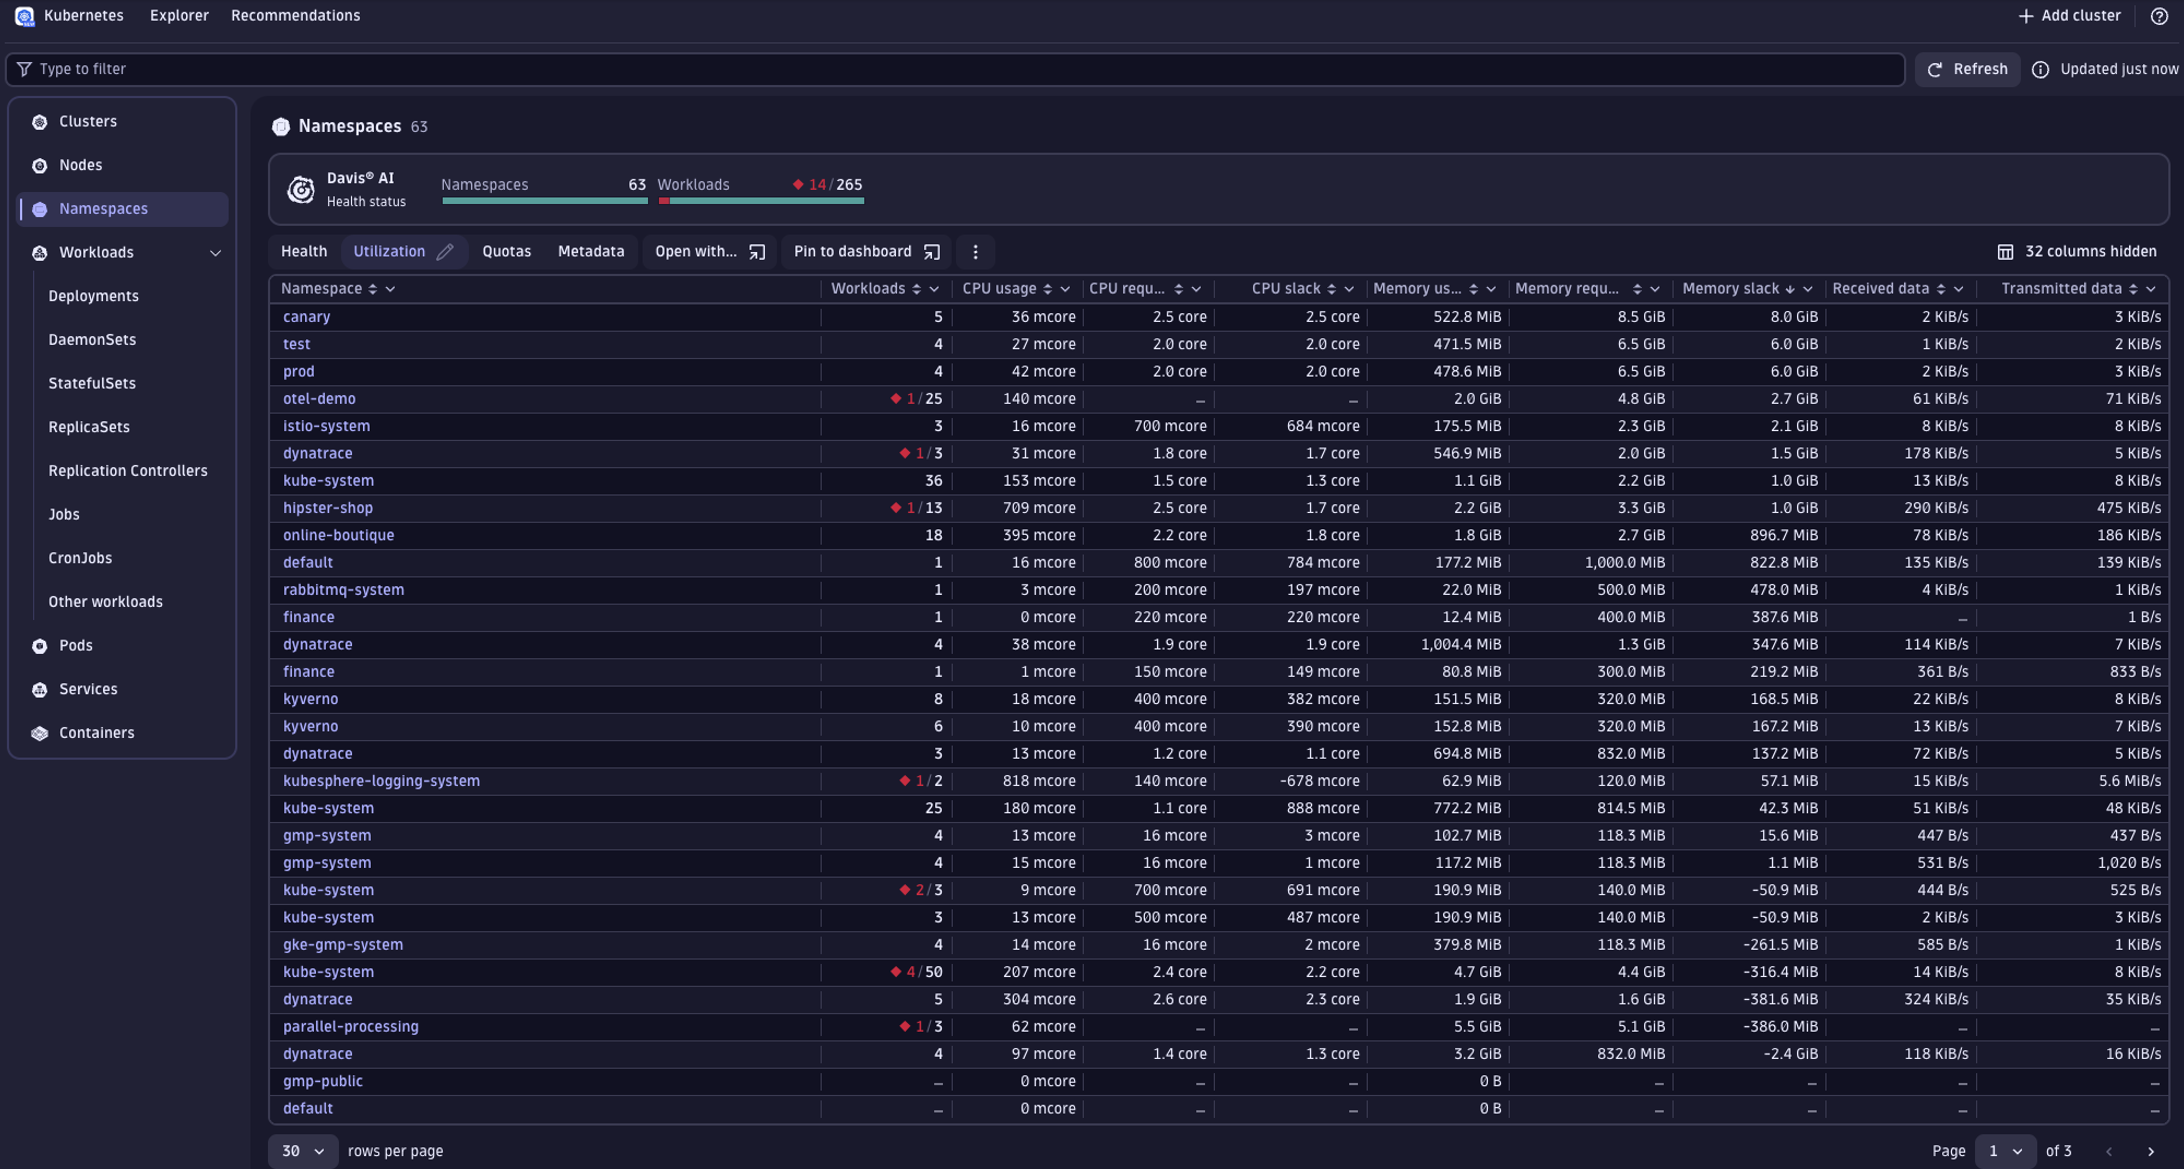
Task: Collapse the Workloads section in the sidebar
Action: (215, 252)
